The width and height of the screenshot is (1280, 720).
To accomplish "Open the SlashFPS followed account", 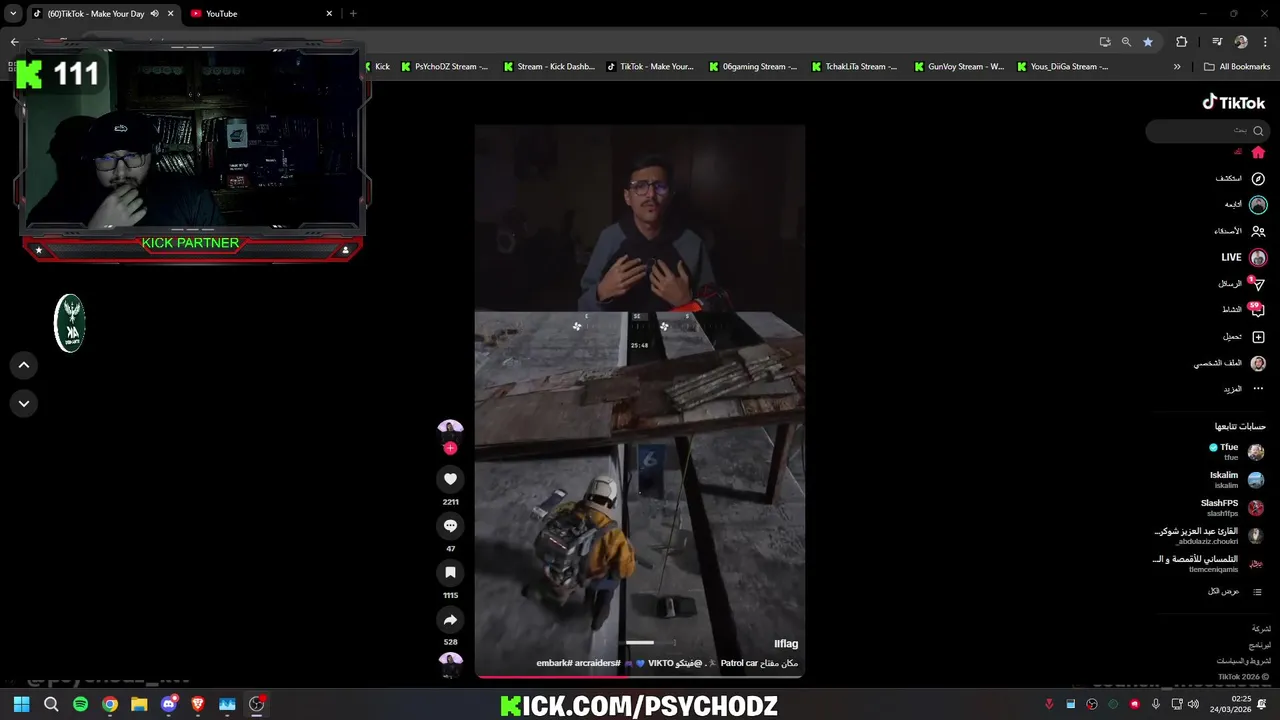I will point(1233,508).
